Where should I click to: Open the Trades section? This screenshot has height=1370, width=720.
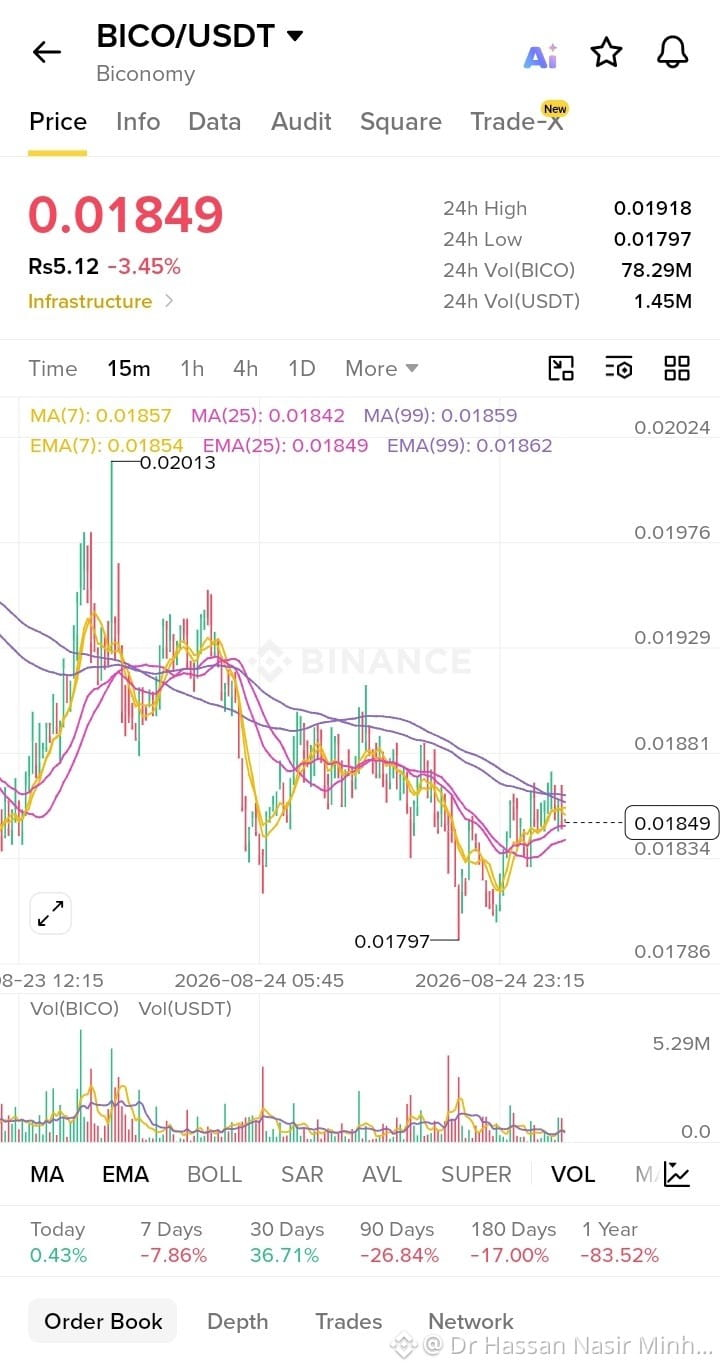point(349,1321)
